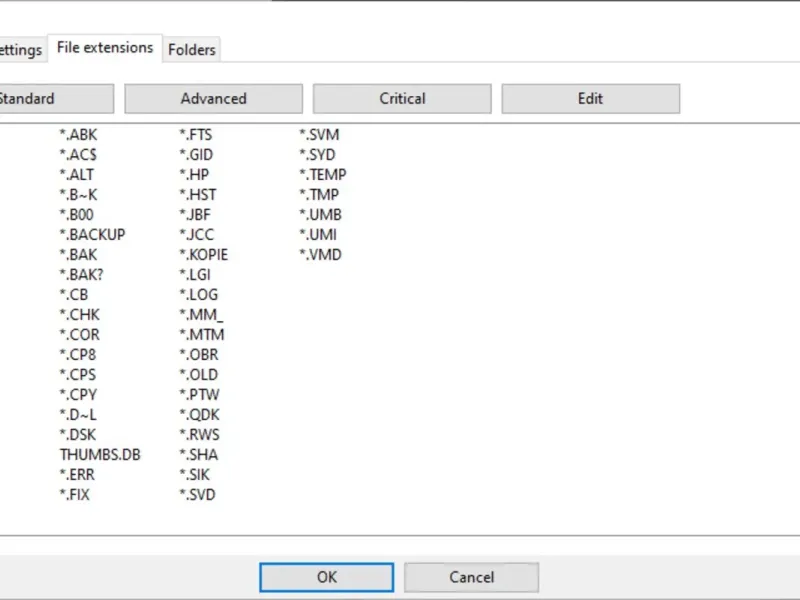Click the *.ERR extension
The image size is (800, 600).
coord(77,474)
